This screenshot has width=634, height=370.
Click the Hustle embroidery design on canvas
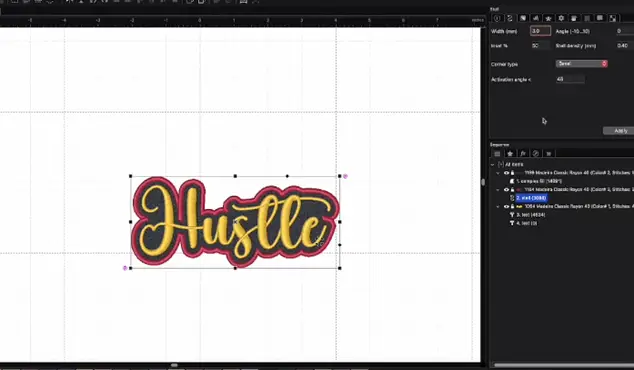coord(235,222)
